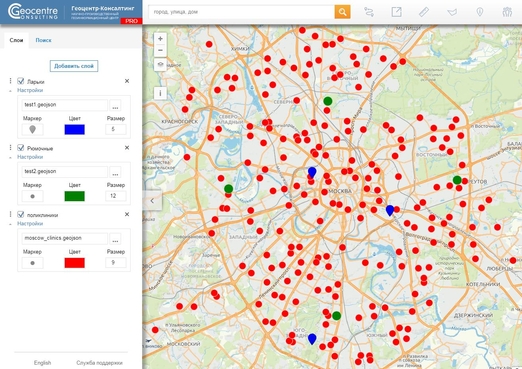Open the route planning tool
The width and height of the screenshot is (522, 369).
(369, 12)
